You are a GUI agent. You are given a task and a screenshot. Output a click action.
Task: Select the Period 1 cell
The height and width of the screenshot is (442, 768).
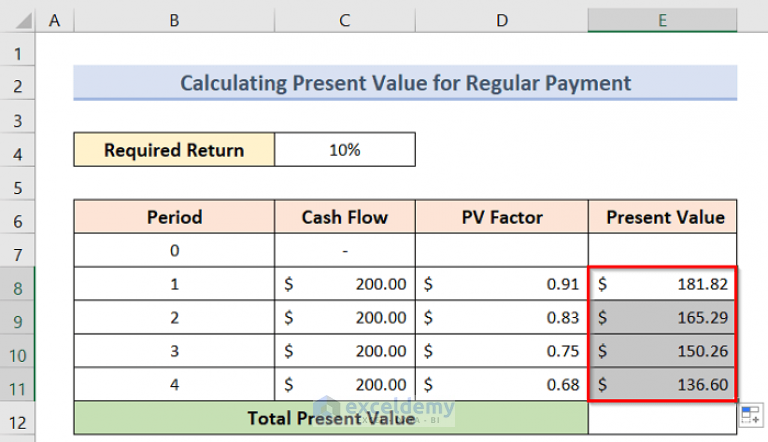[174, 284]
